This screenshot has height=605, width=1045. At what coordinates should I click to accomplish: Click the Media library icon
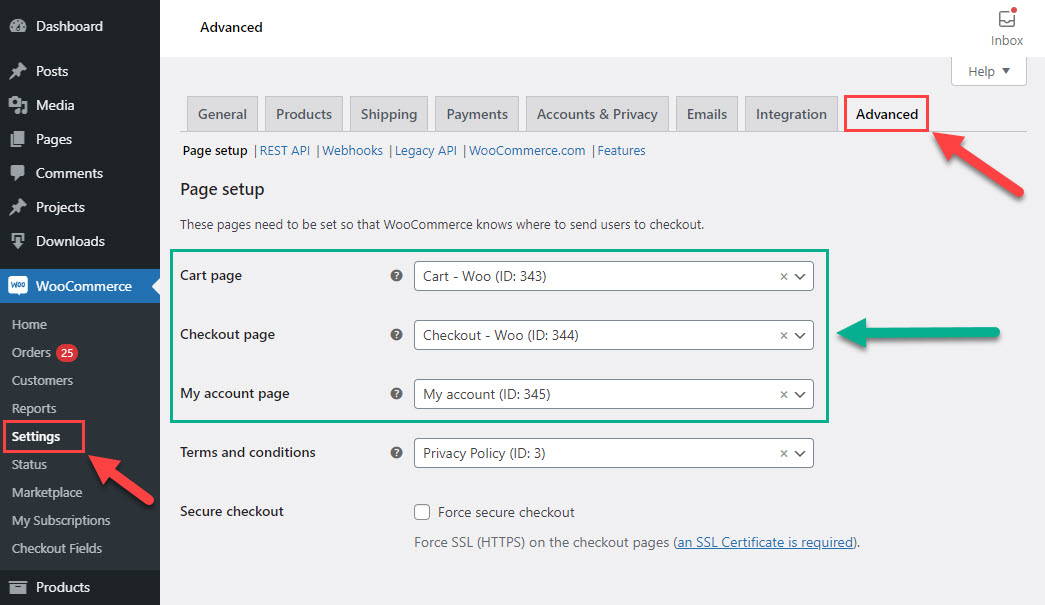click(18, 105)
